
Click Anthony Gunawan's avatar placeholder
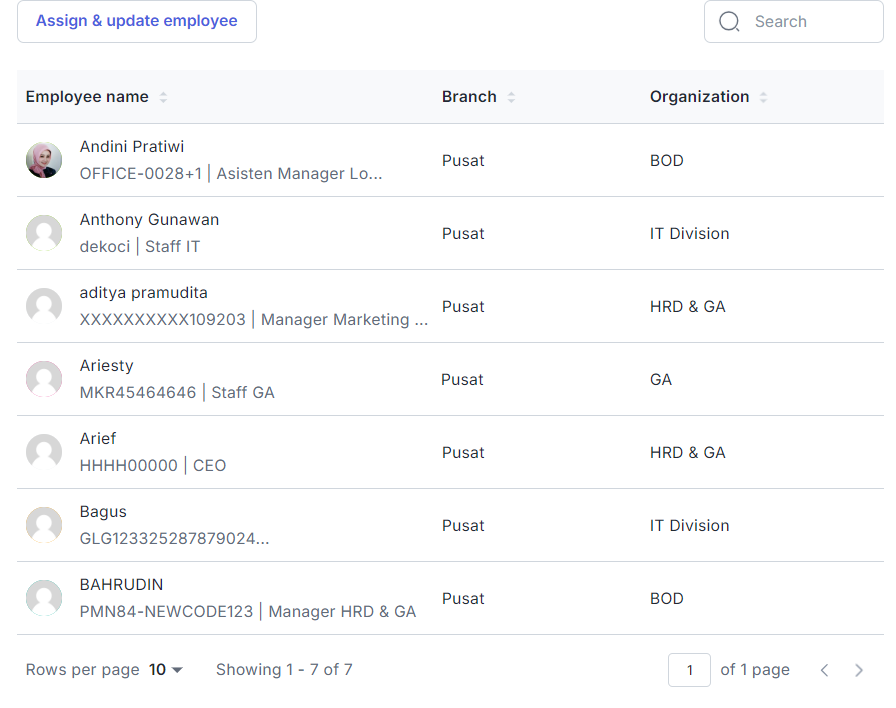click(x=44, y=233)
